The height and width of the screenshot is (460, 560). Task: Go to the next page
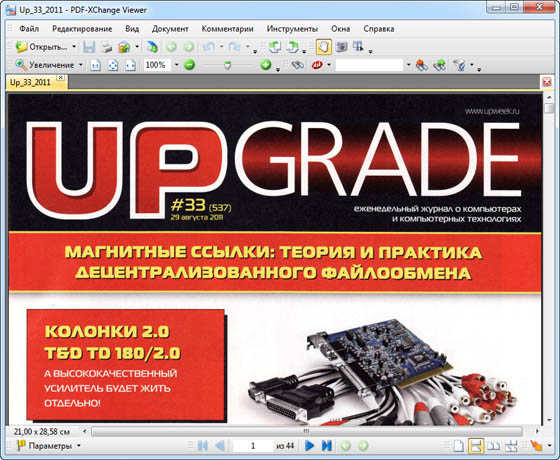tap(310, 445)
